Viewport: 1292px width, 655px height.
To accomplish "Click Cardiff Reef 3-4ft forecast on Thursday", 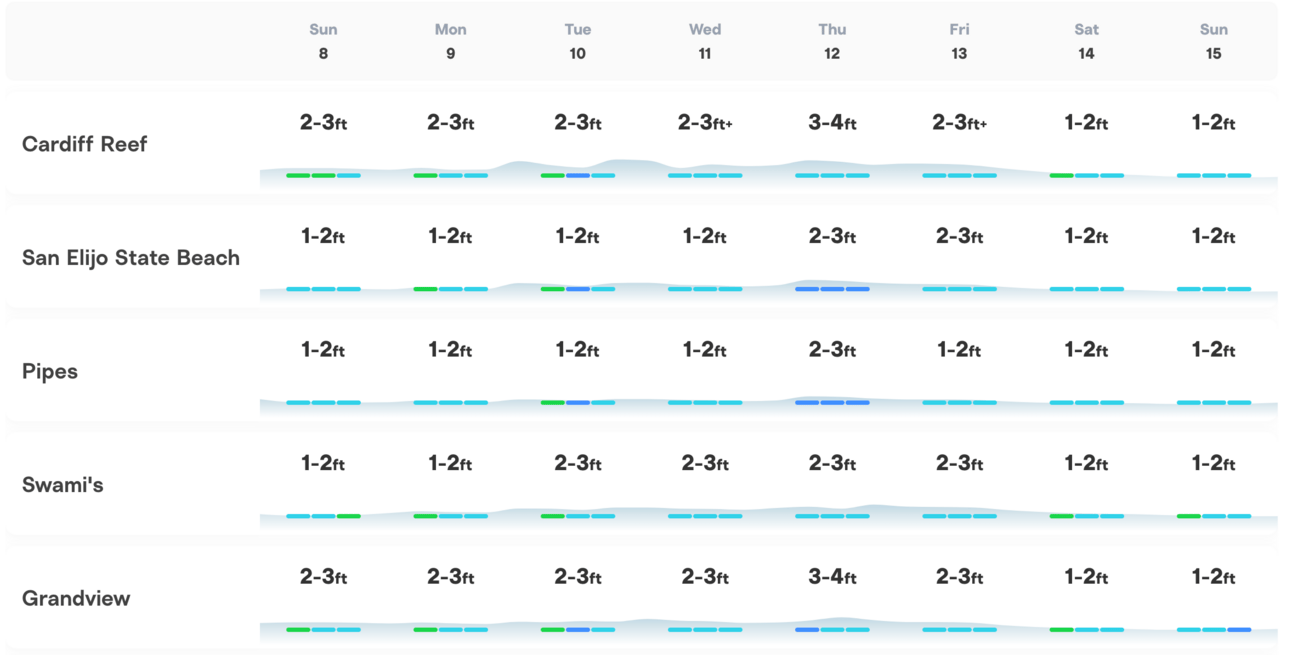I will (832, 123).
